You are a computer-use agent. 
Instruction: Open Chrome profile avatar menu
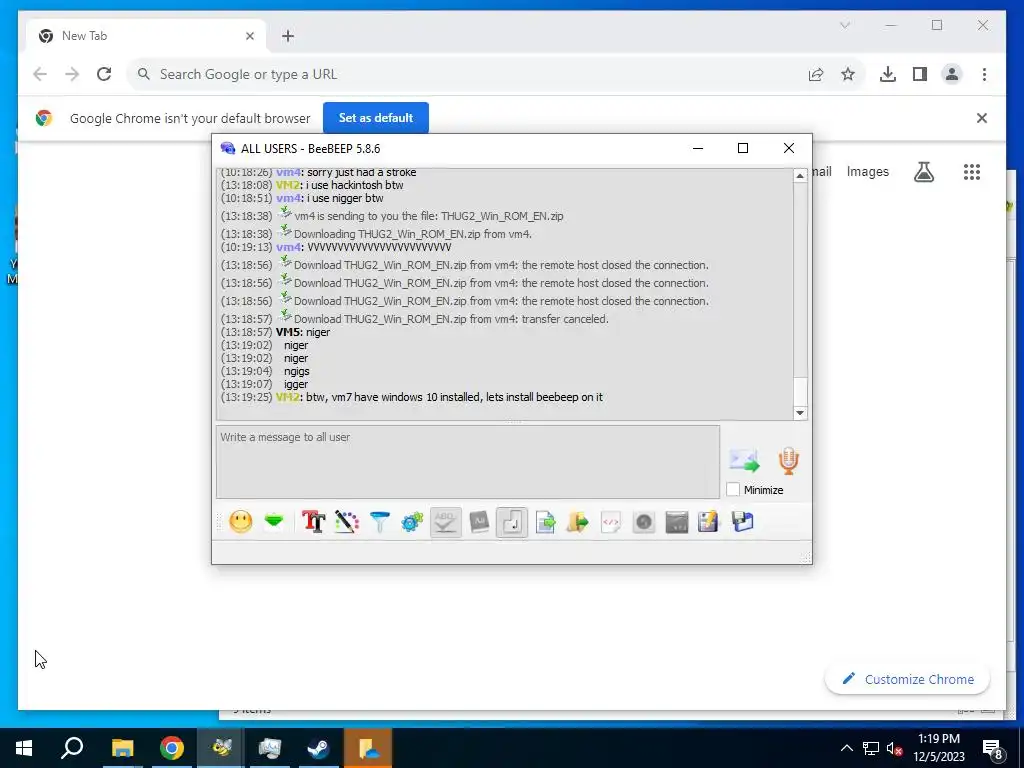point(952,74)
